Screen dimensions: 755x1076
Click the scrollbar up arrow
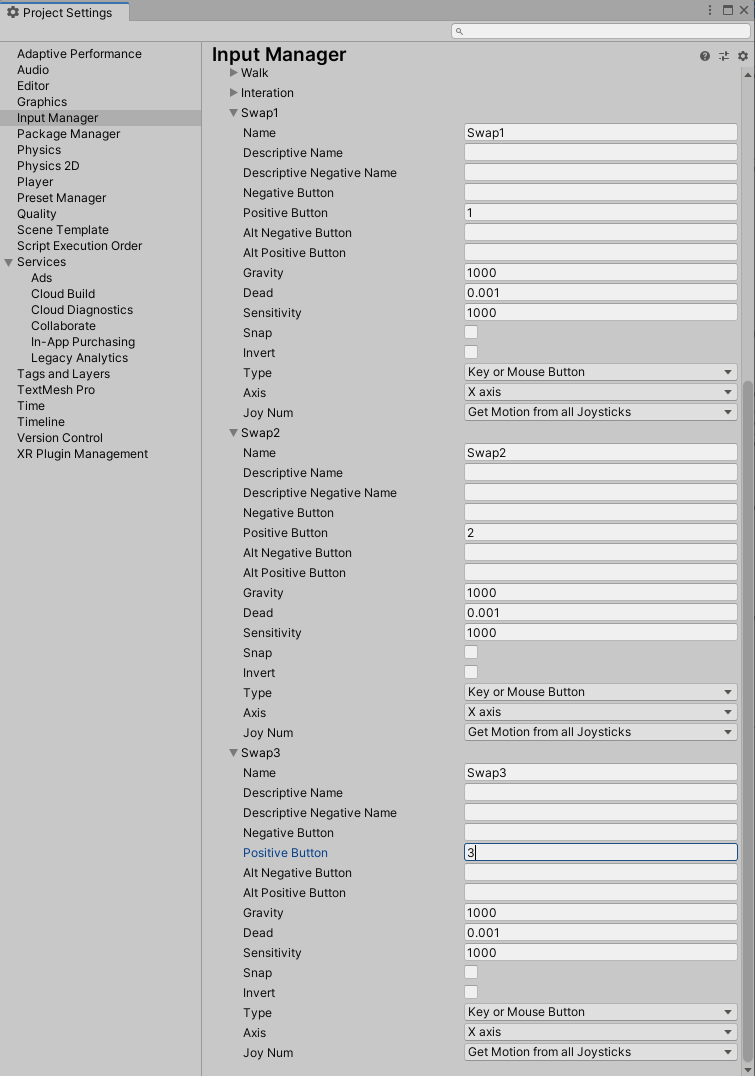point(747,74)
